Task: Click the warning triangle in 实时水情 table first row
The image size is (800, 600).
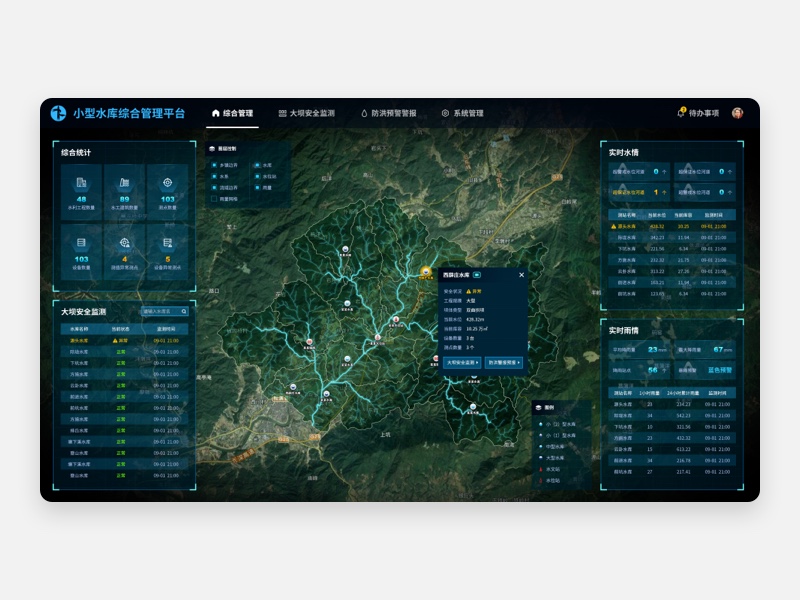Action: pyautogui.click(x=614, y=227)
